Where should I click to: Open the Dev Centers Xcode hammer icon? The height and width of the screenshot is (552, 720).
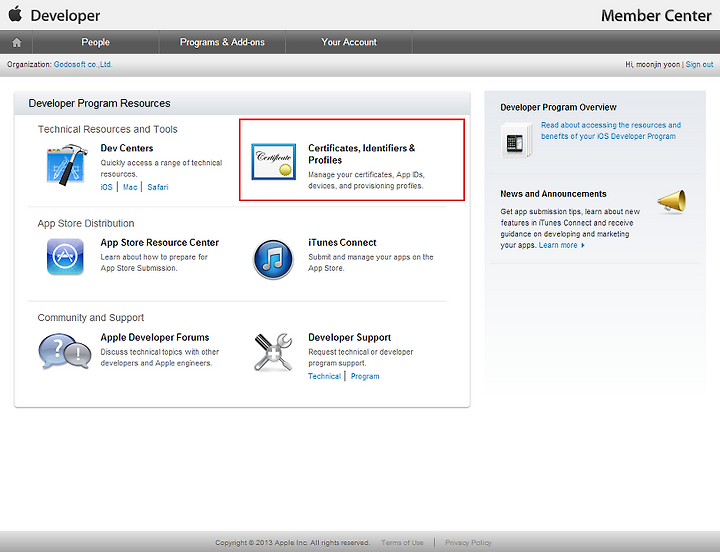(x=67, y=165)
